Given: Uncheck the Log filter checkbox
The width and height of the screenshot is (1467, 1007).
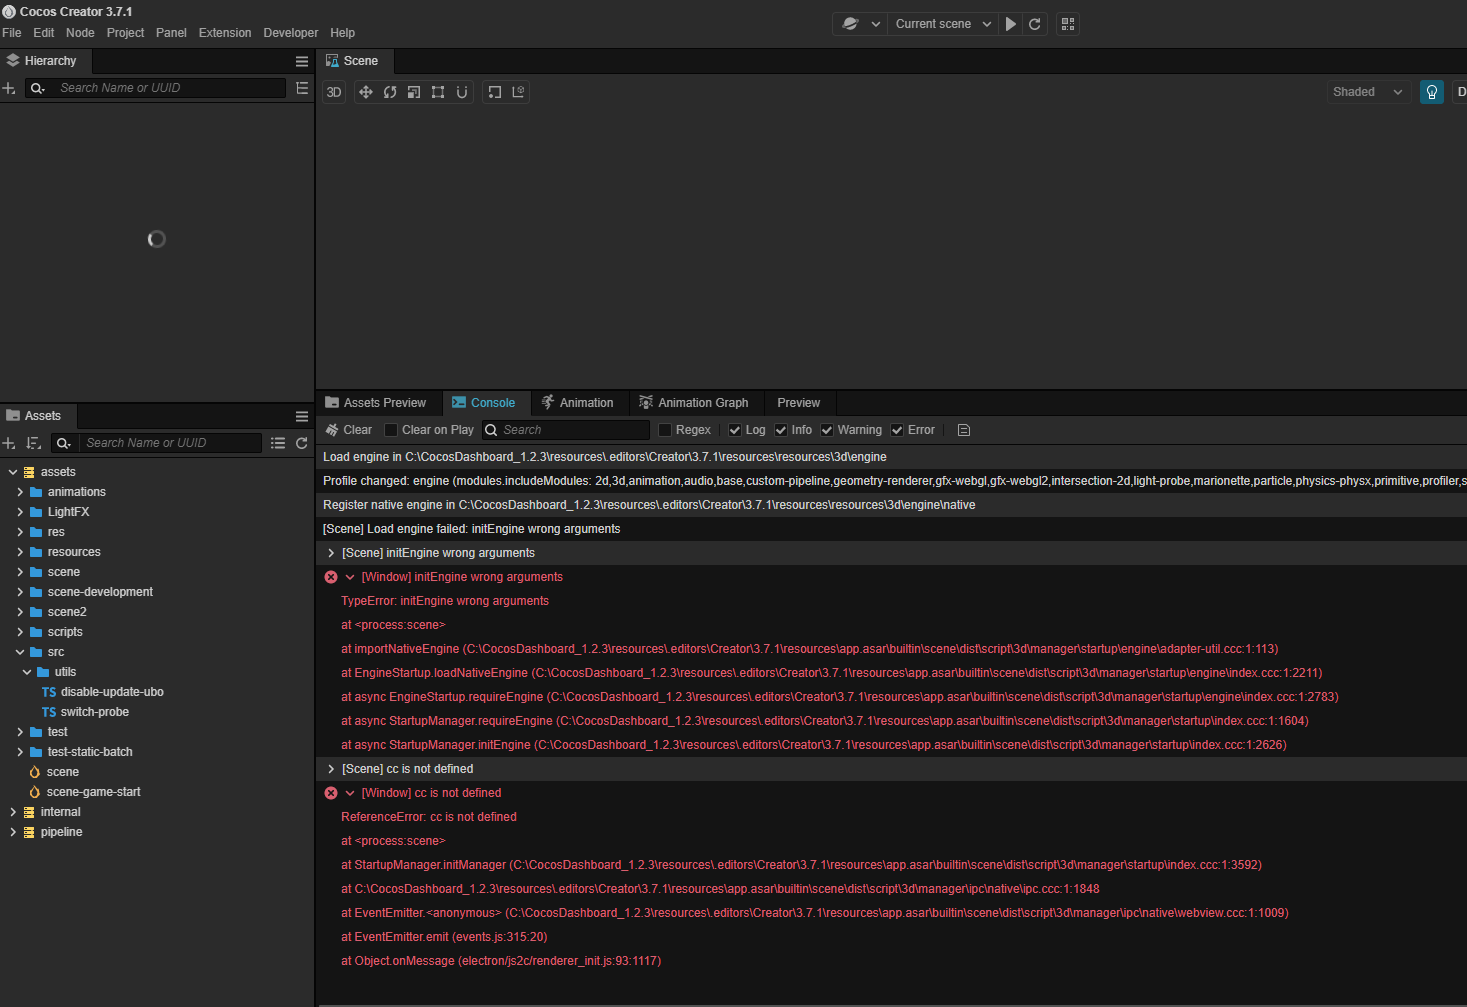Looking at the screenshot, I should point(735,430).
